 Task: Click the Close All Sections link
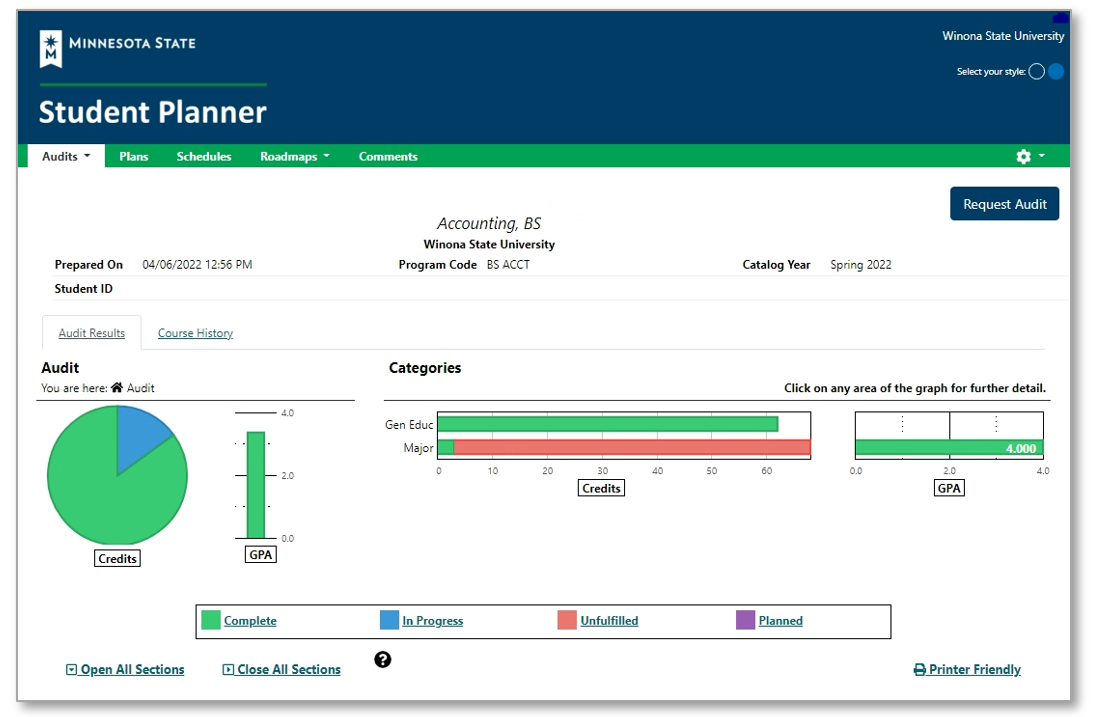tap(289, 670)
